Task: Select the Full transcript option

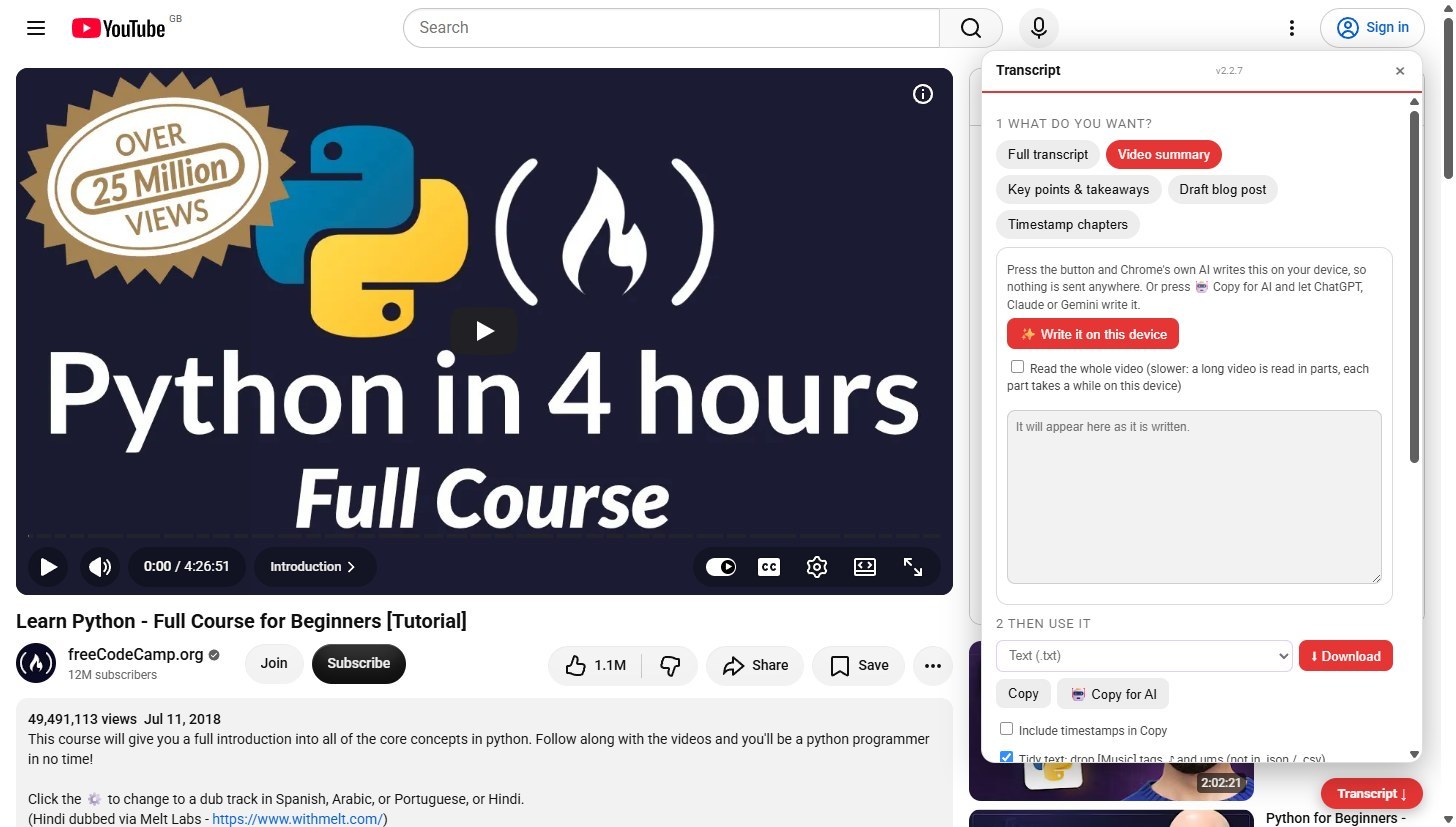Action: [1048, 155]
